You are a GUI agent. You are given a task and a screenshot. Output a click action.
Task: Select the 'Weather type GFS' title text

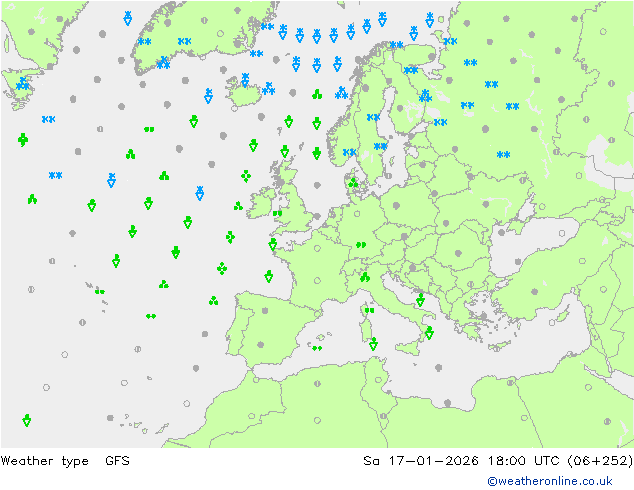(x=65, y=460)
